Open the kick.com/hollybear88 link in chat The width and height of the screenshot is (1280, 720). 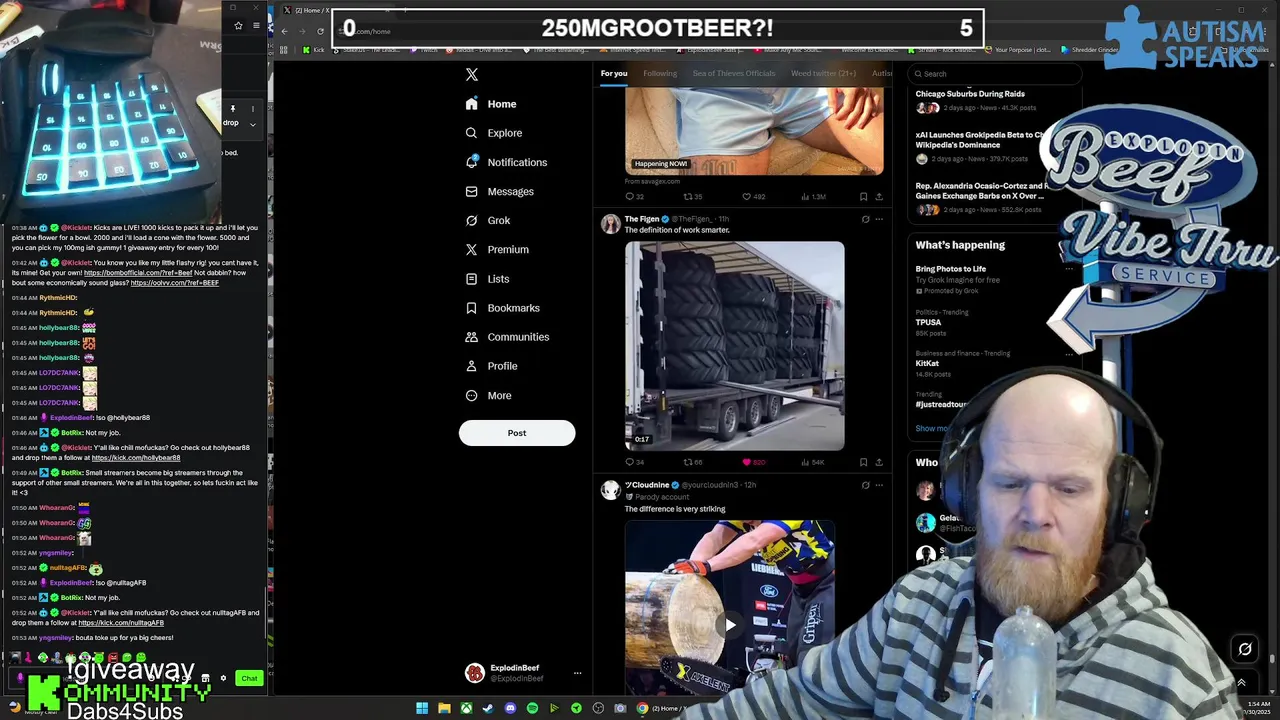(x=136, y=458)
